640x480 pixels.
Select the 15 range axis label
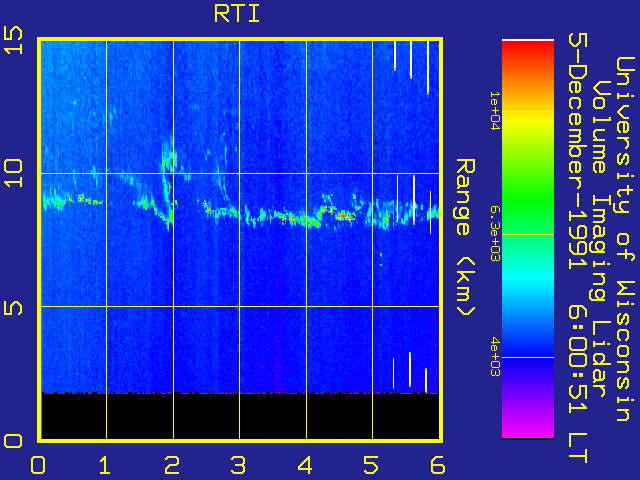click(x=13, y=40)
